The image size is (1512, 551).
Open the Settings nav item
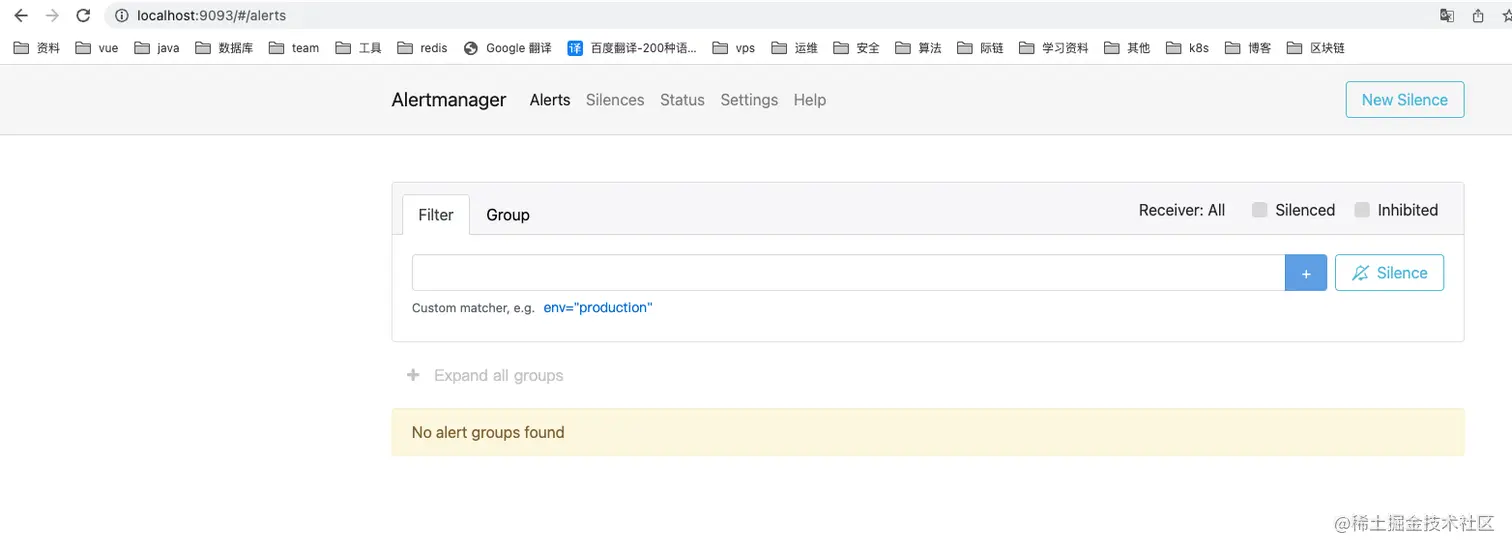click(749, 100)
